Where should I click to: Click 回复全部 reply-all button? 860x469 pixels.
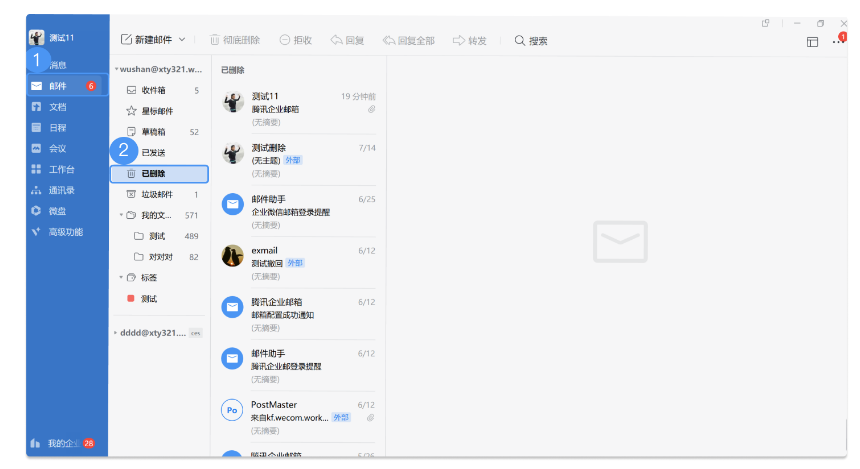[x=409, y=40]
